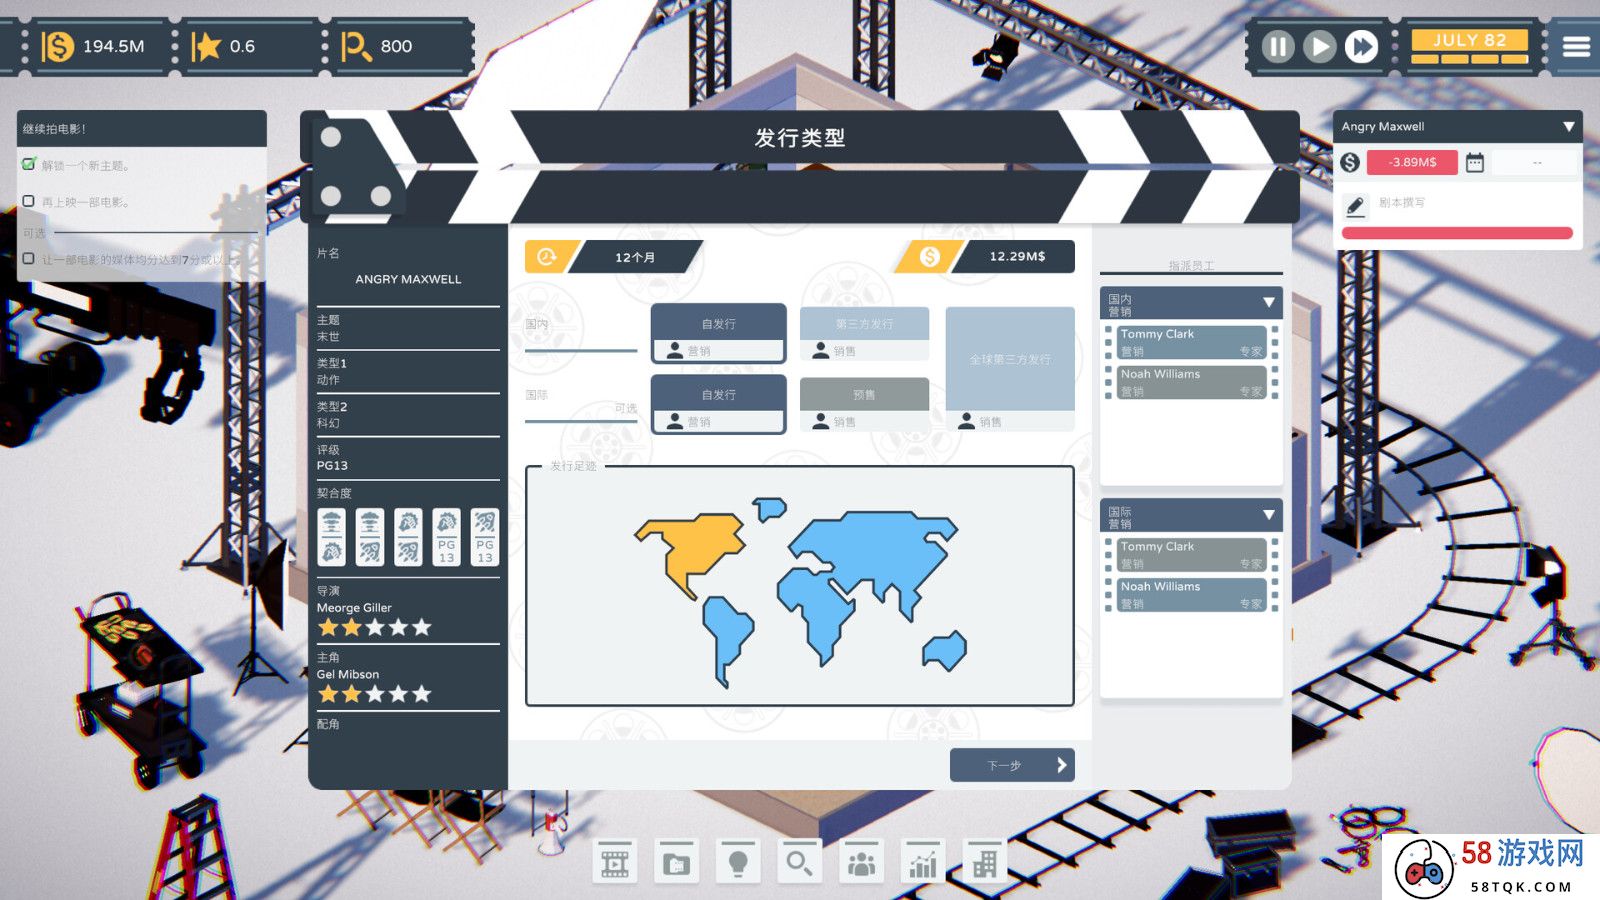Viewport: 1600px width, 900px height.
Task: Choose domestic third-party distribution option
Action: tap(864, 333)
